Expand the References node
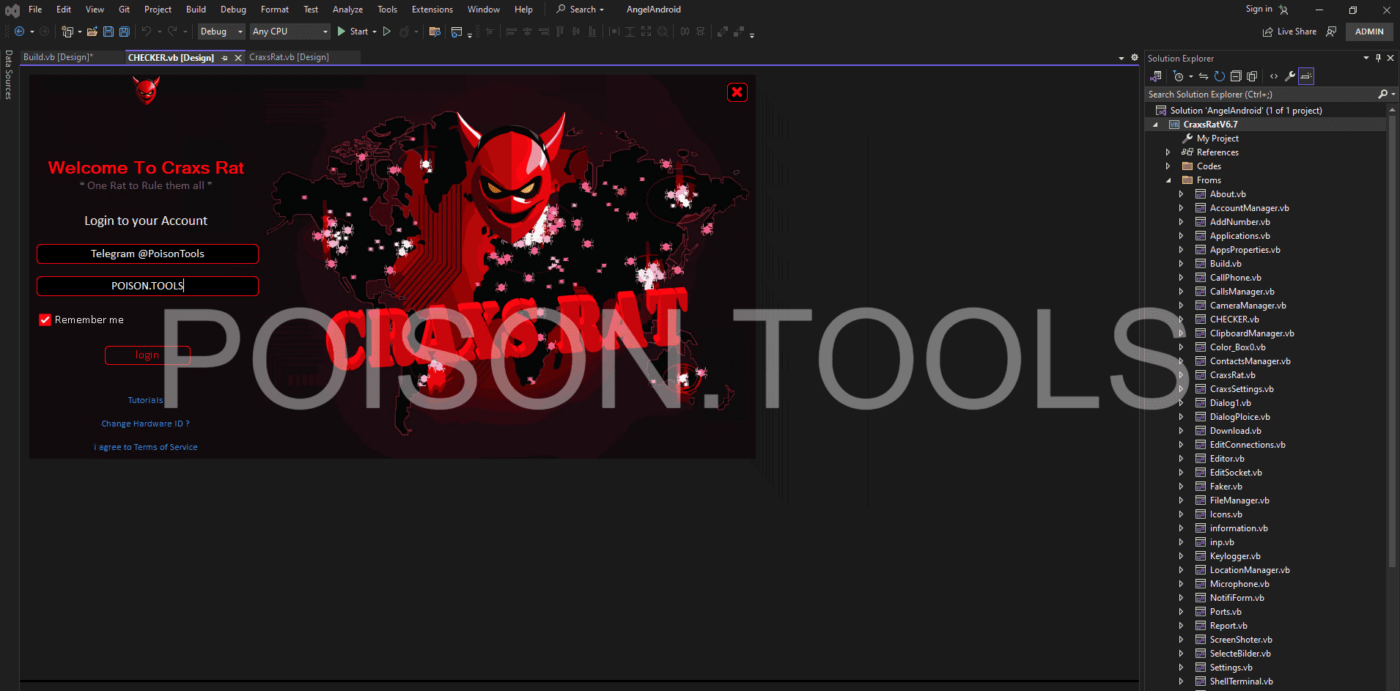 pos(1167,152)
